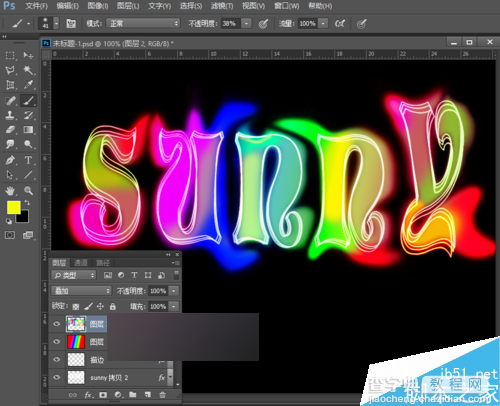Click the delete layer trash icon
Viewport: 500px width, 406px height.
tap(162, 395)
